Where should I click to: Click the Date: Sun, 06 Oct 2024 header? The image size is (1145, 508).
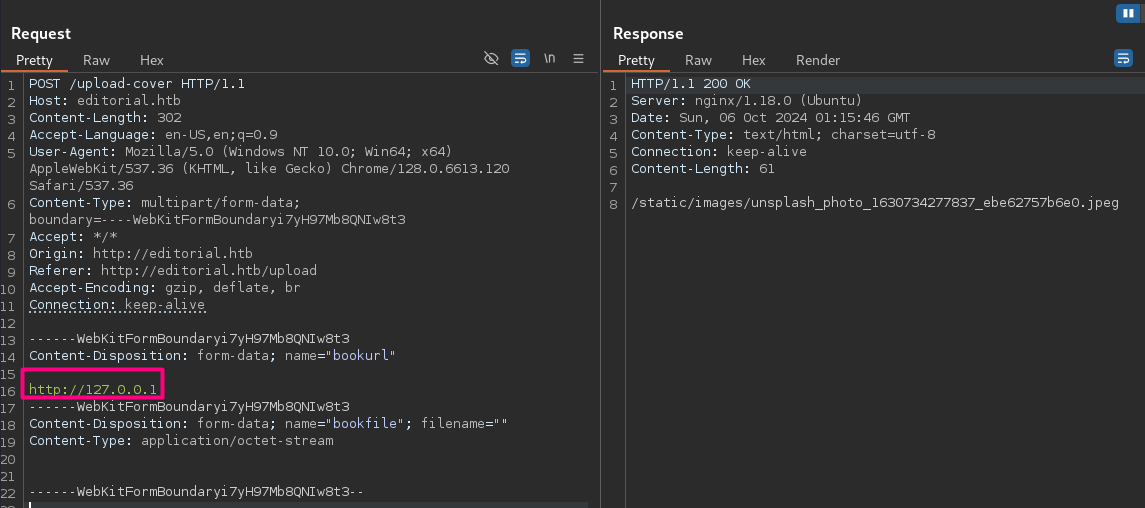[770, 118]
